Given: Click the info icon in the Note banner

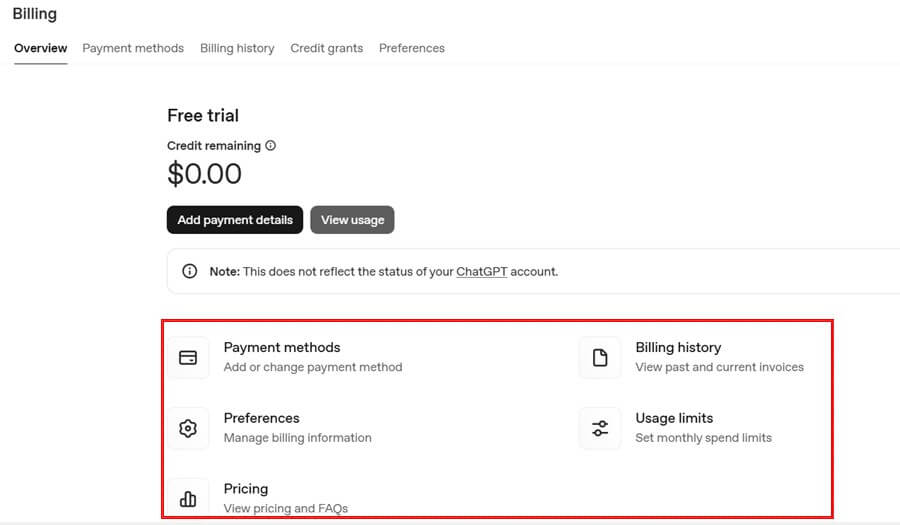Looking at the screenshot, I should click(190, 272).
